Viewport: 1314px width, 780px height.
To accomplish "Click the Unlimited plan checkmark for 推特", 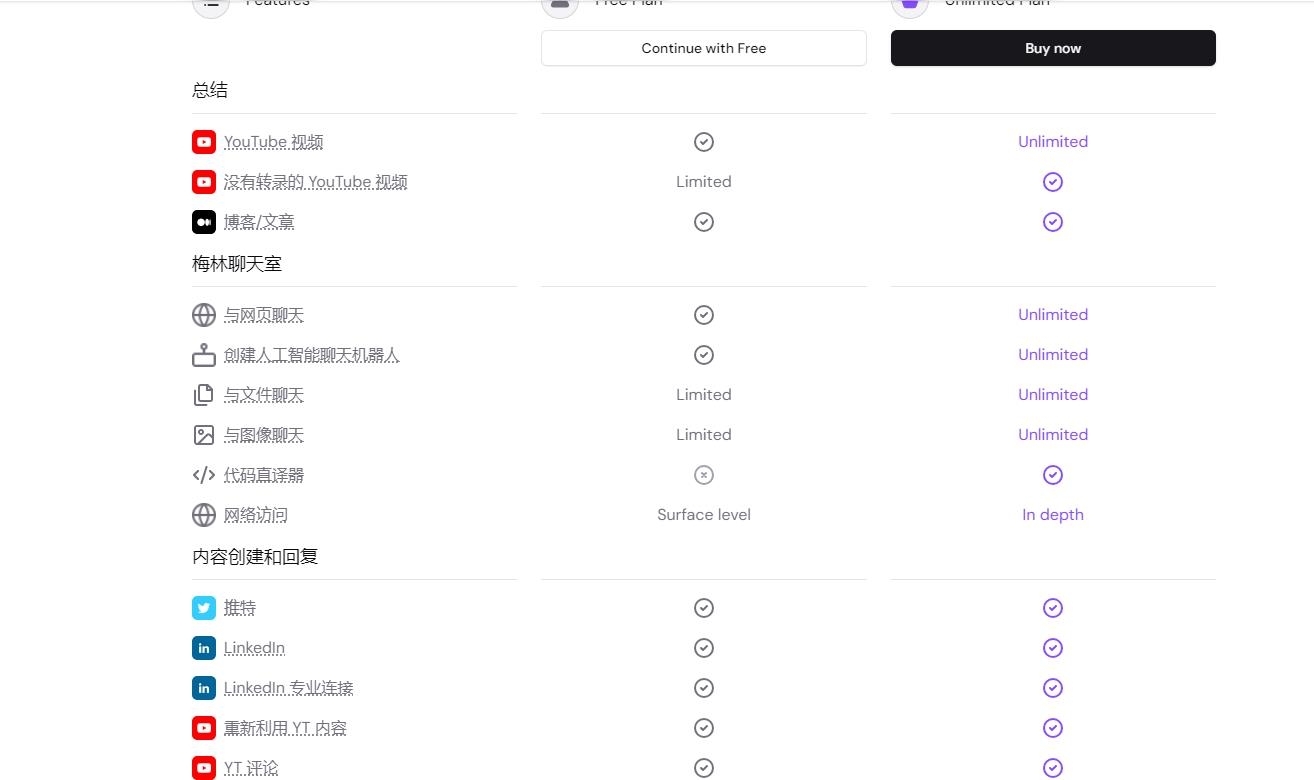I will point(1053,608).
